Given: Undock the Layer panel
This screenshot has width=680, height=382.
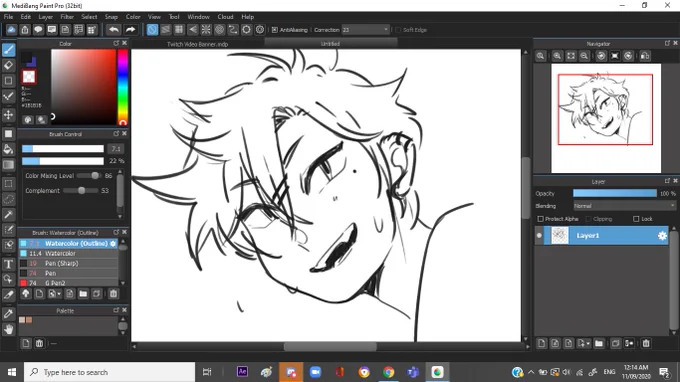Looking at the screenshot, I should (x=667, y=181).
